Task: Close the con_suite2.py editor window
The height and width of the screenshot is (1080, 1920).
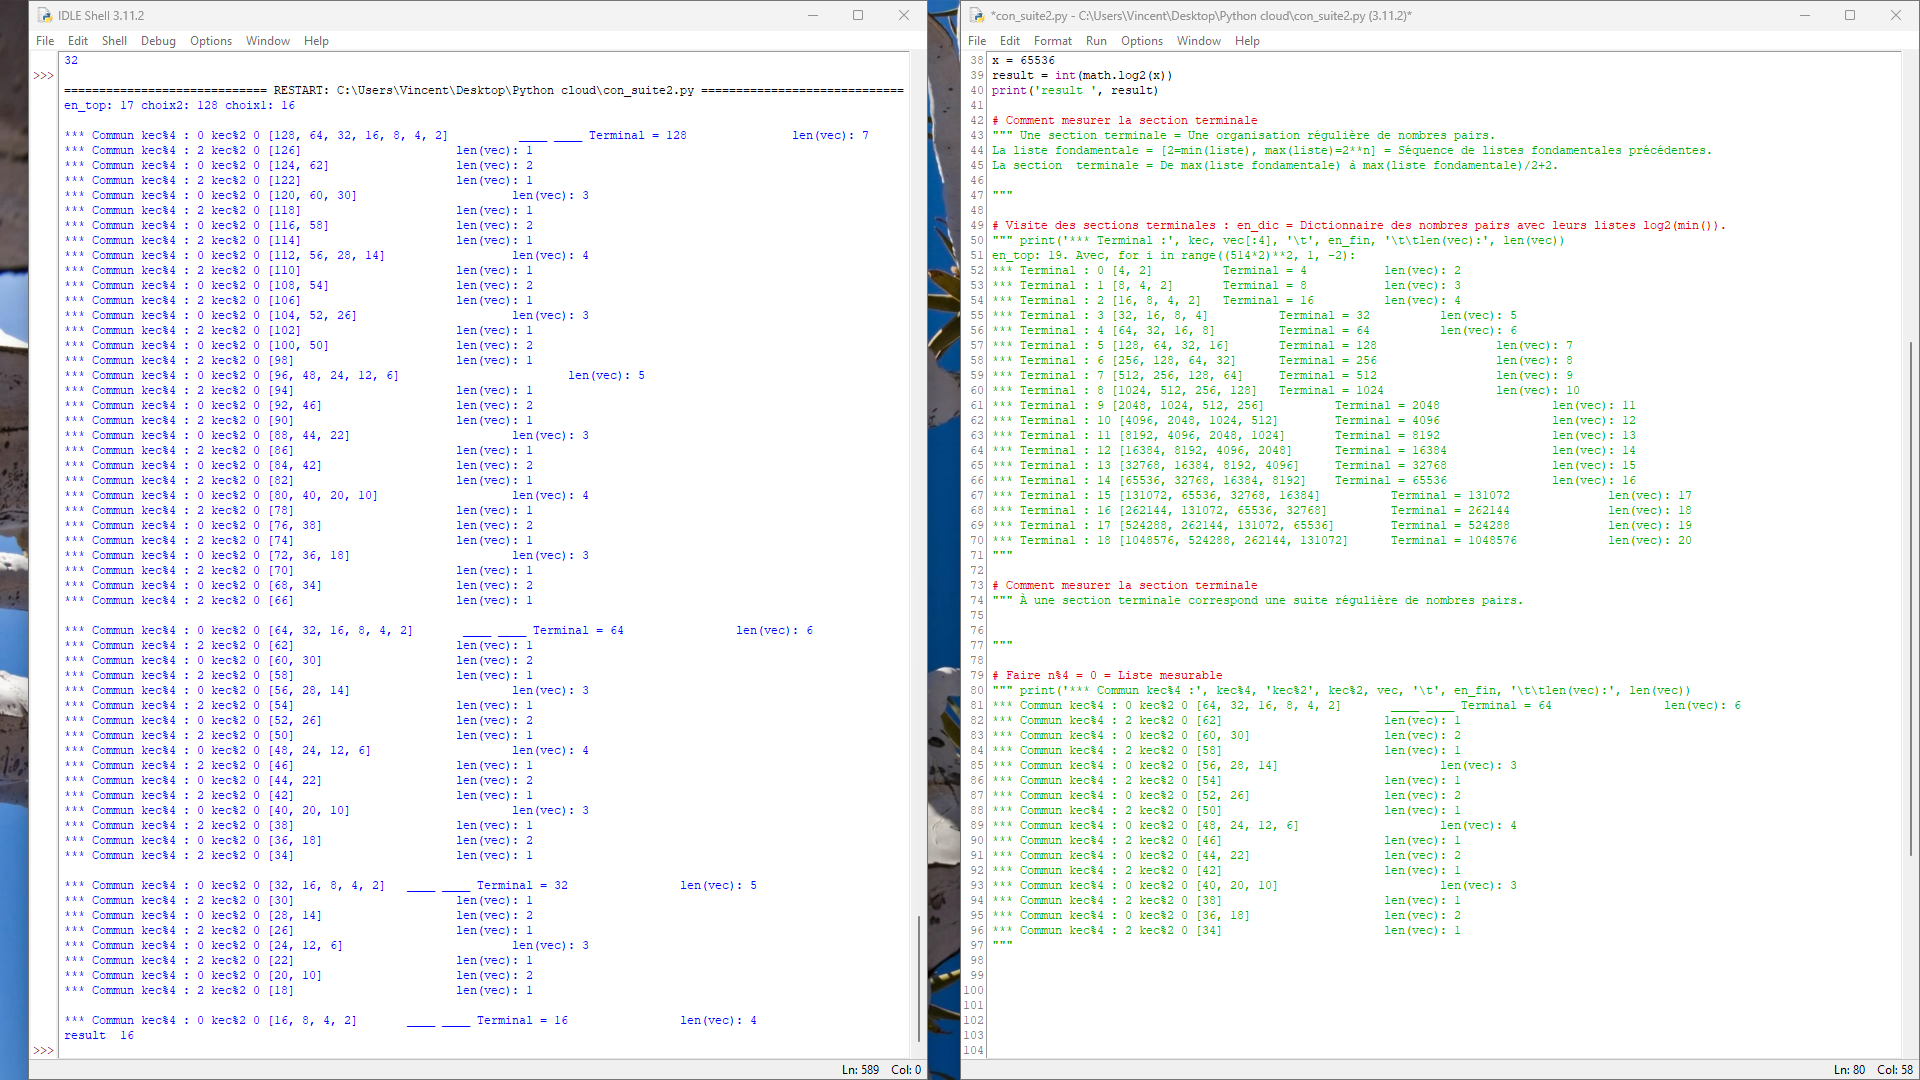Action: click(1896, 15)
